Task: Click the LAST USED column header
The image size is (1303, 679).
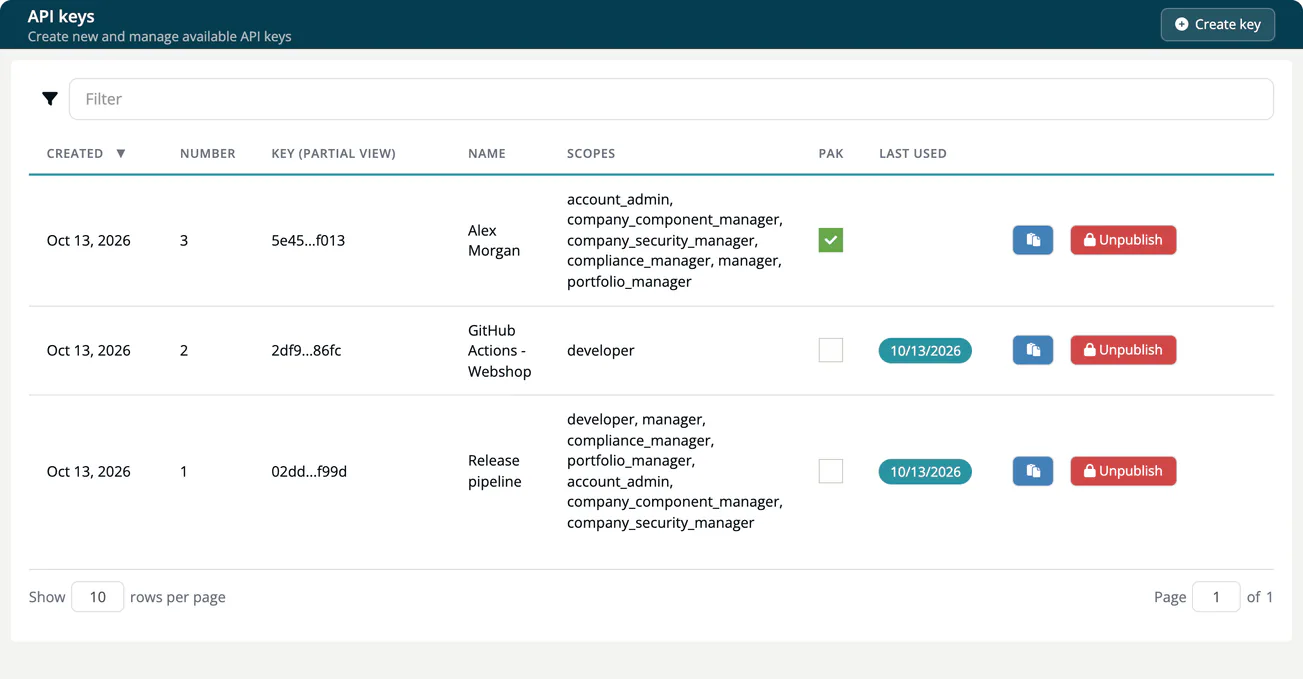Action: (x=913, y=153)
